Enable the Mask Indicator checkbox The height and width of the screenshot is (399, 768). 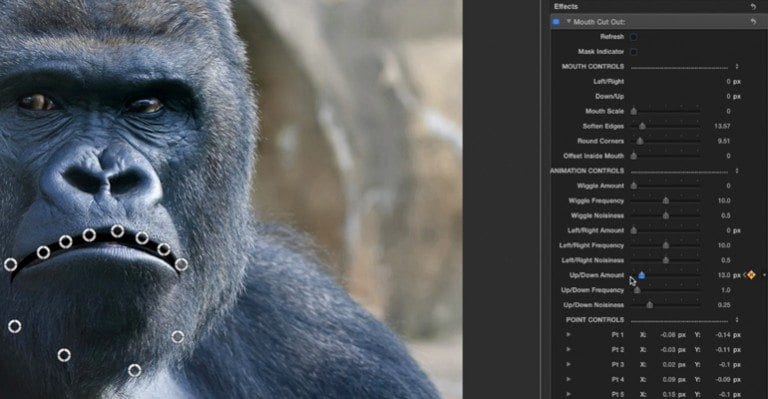pyautogui.click(x=633, y=51)
